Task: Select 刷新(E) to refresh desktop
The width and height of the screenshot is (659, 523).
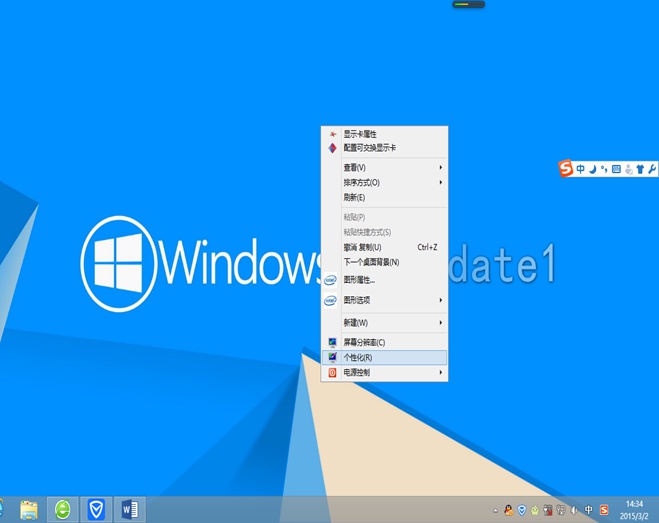Action: [x=384, y=198]
